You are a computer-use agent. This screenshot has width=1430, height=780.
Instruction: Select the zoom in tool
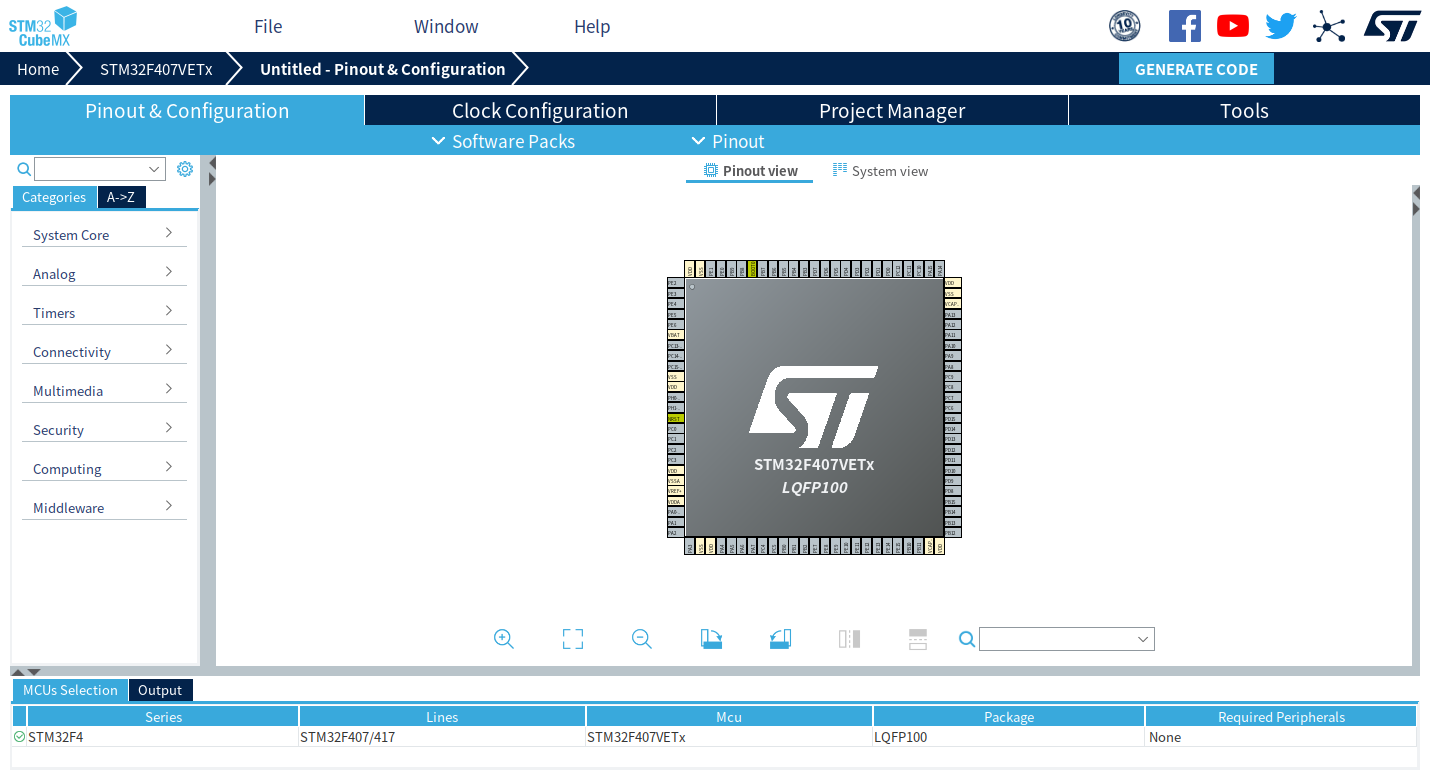503,638
